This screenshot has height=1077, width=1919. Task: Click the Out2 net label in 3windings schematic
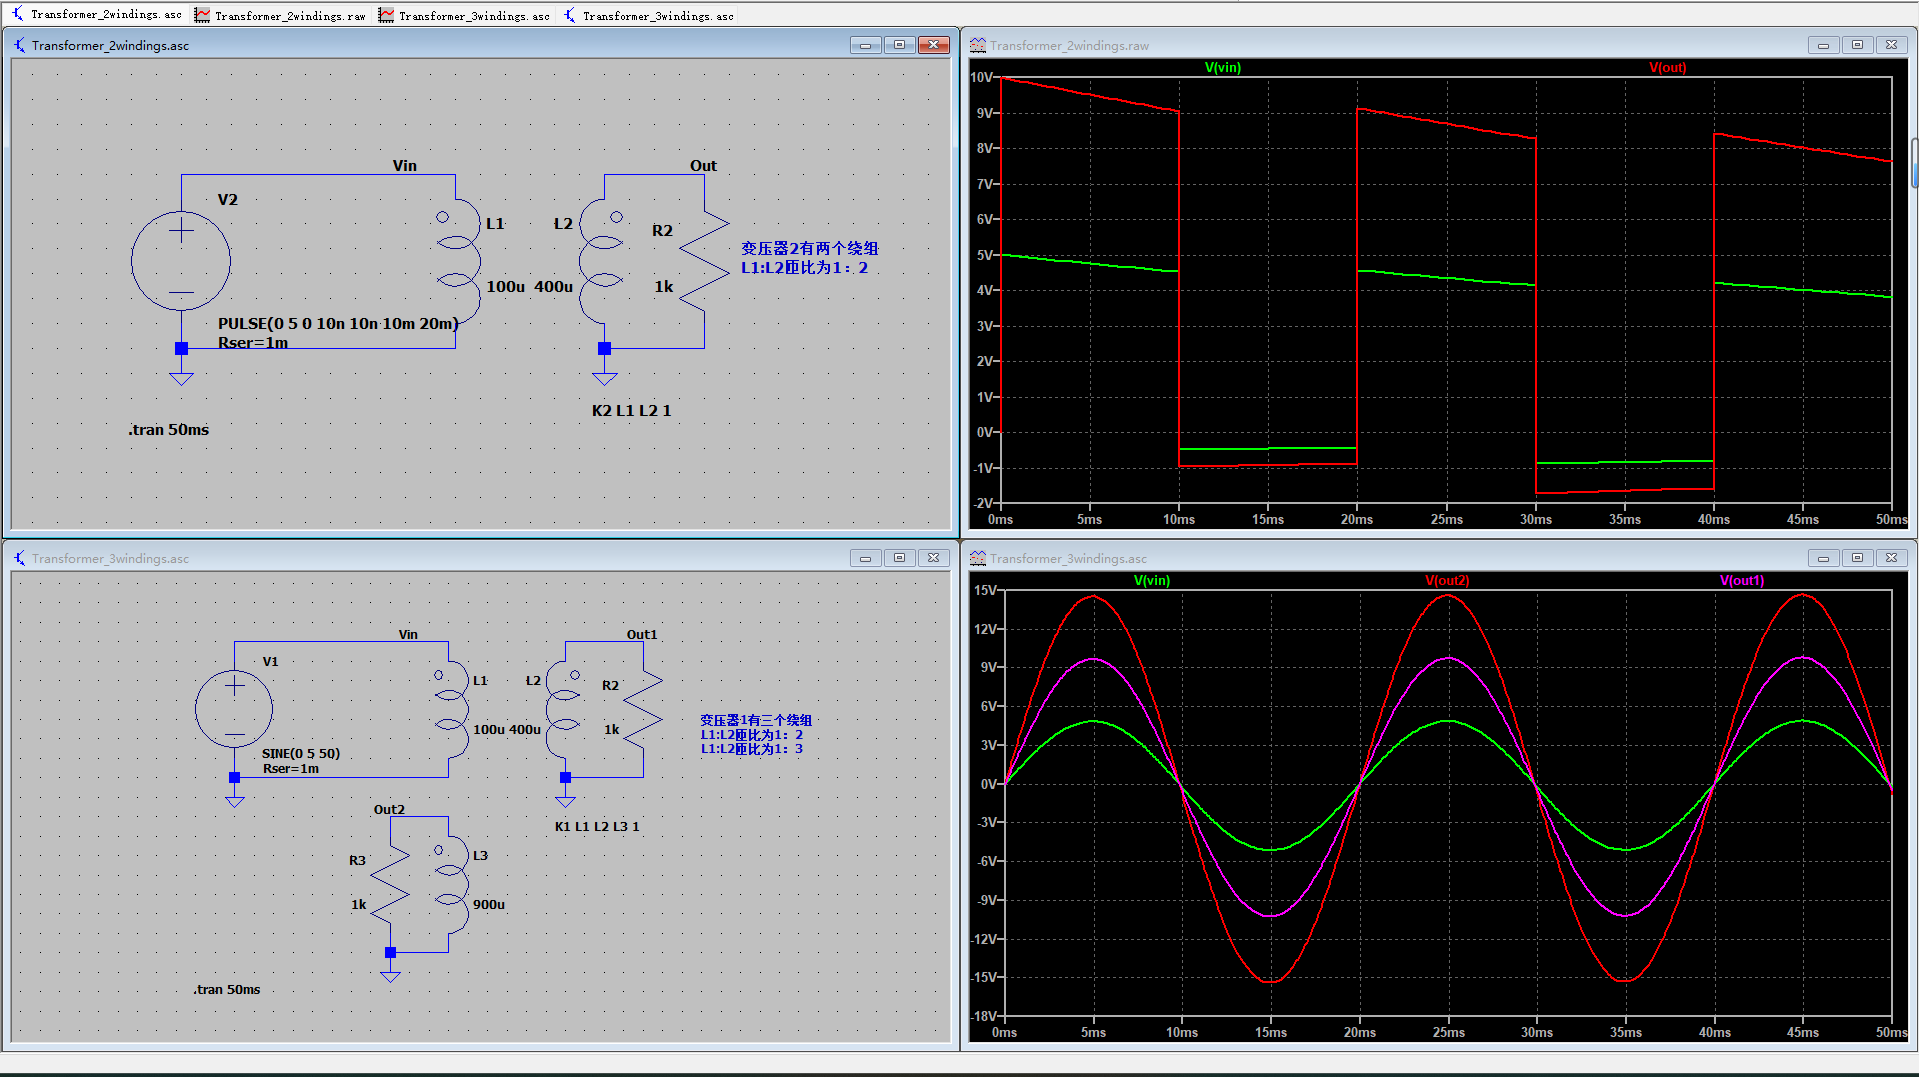point(389,809)
